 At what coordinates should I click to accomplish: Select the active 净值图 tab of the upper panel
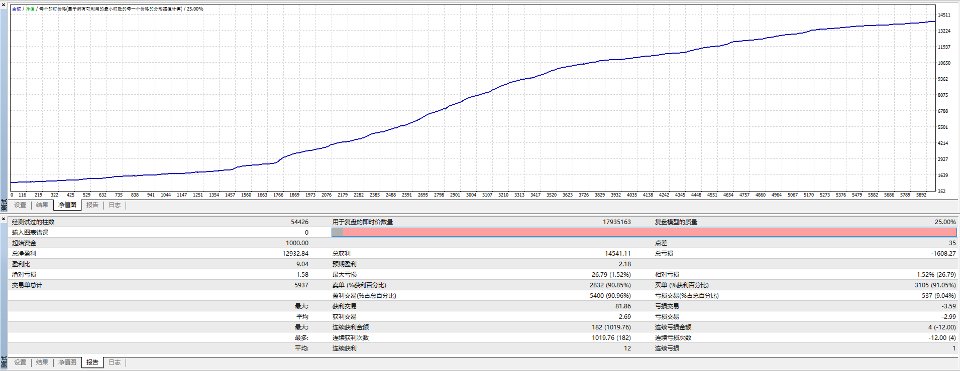pos(68,205)
